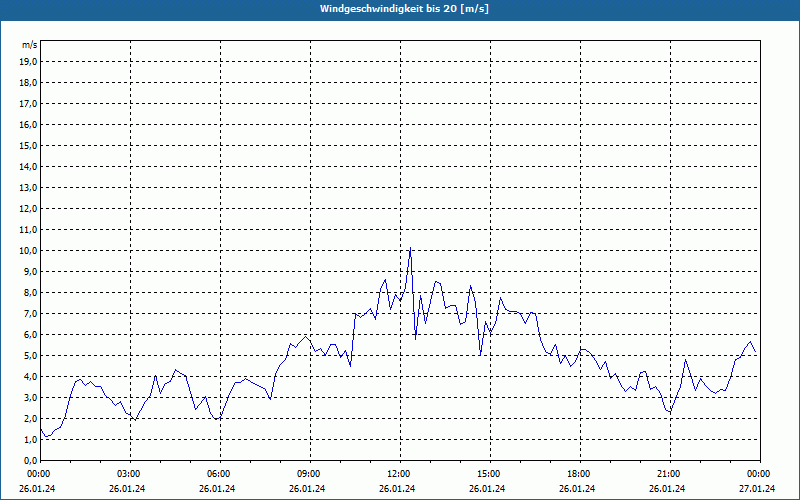Click the 19,0 y-axis value
The width and height of the screenshot is (800, 500).
tap(29, 62)
